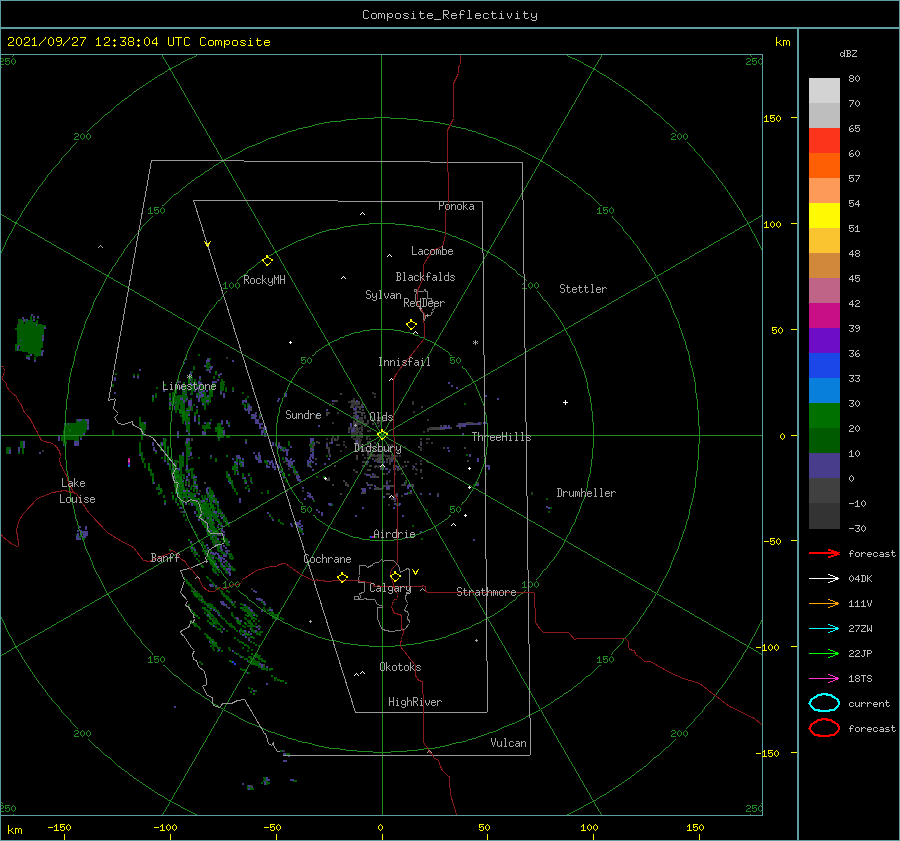Click the Cochrane town label
The width and height of the screenshot is (900, 841).
click(327, 559)
